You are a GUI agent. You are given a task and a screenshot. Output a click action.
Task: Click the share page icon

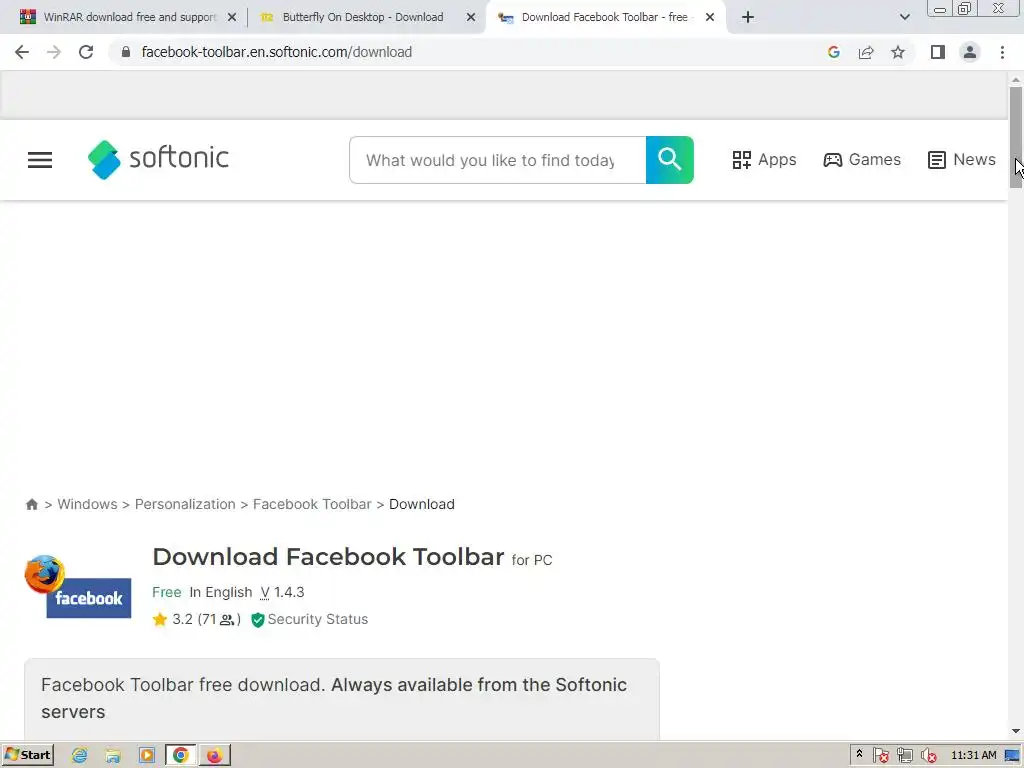866,52
